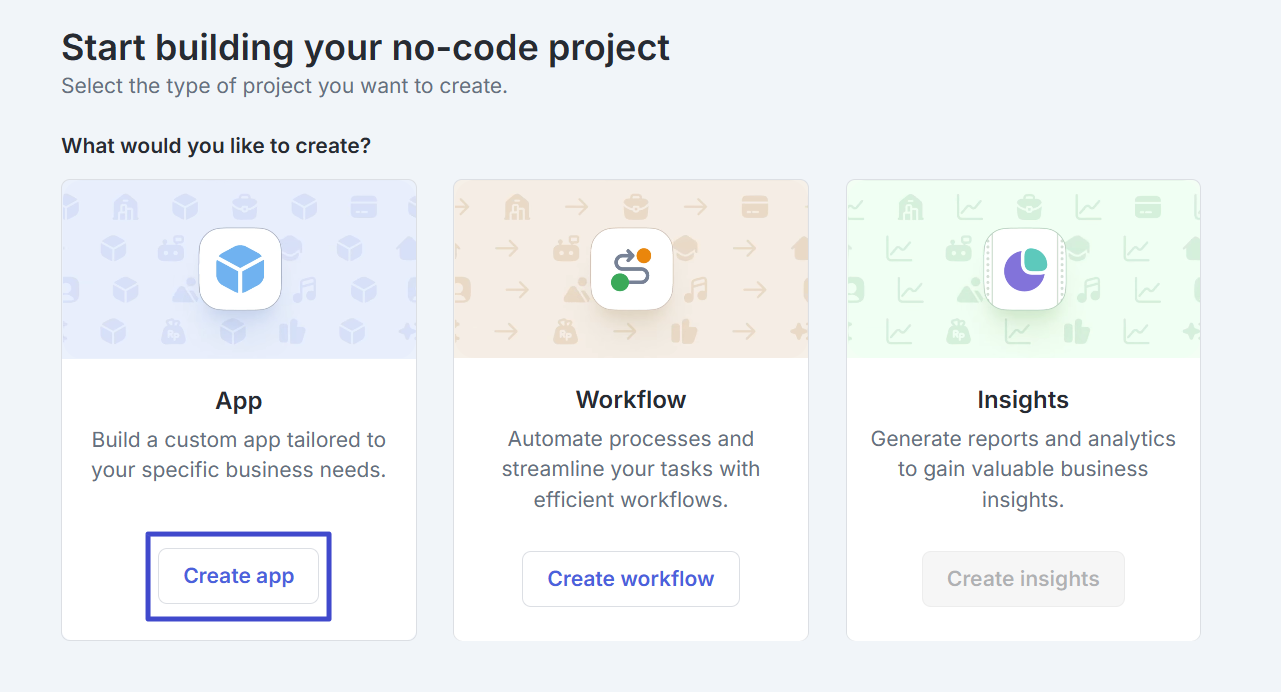Click the 'What would you like to create?' label
The height and width of the screenshot is (692, 1281).
click(216, 146)
